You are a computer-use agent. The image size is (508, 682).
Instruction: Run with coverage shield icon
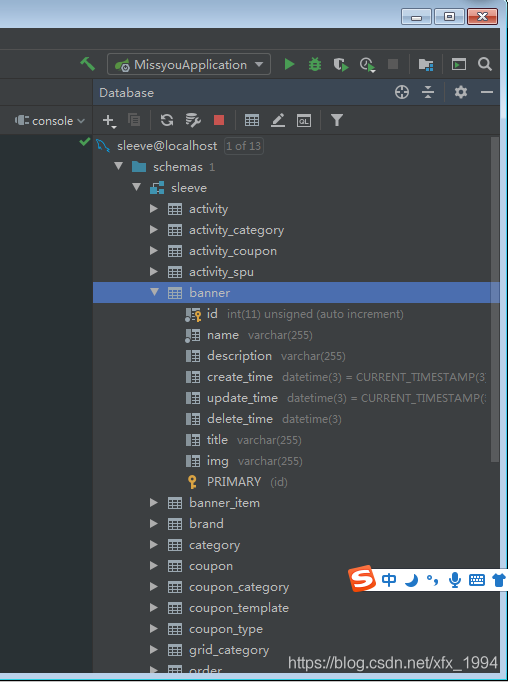[x=341, y=64]
